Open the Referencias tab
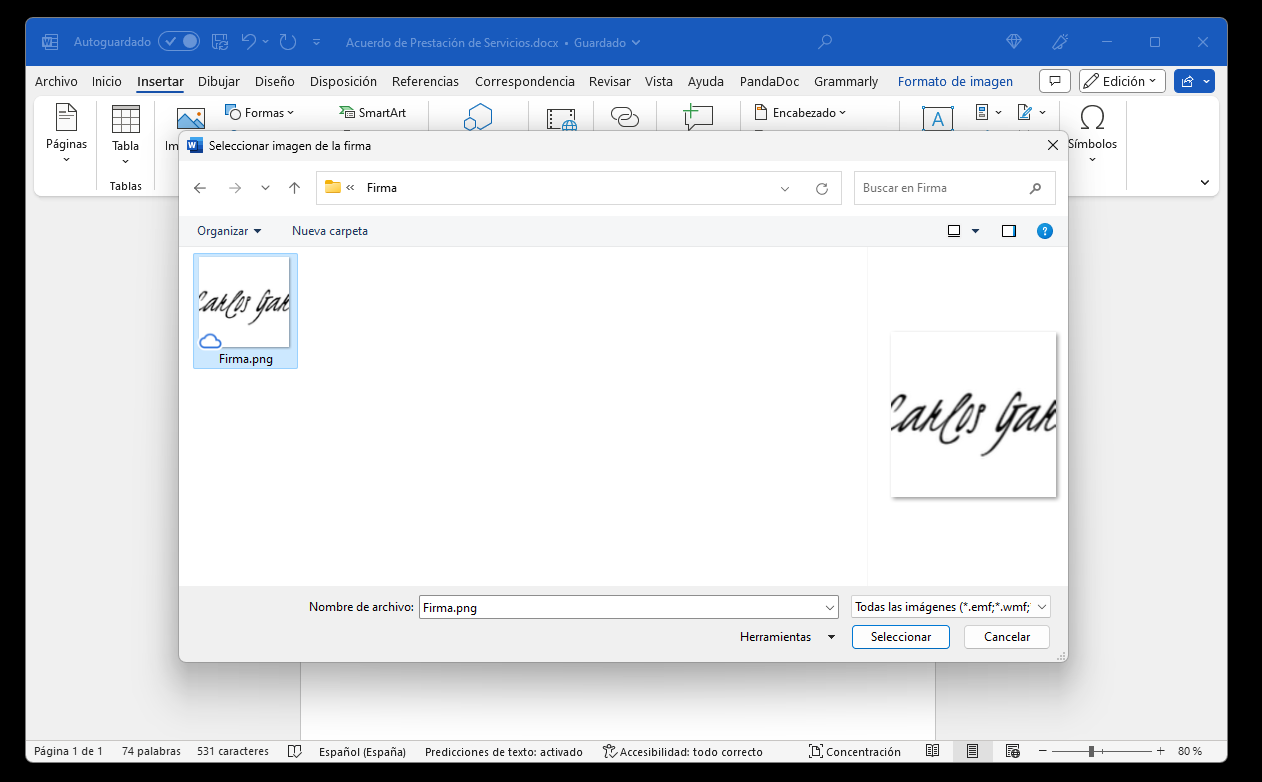 pos(425,82)
